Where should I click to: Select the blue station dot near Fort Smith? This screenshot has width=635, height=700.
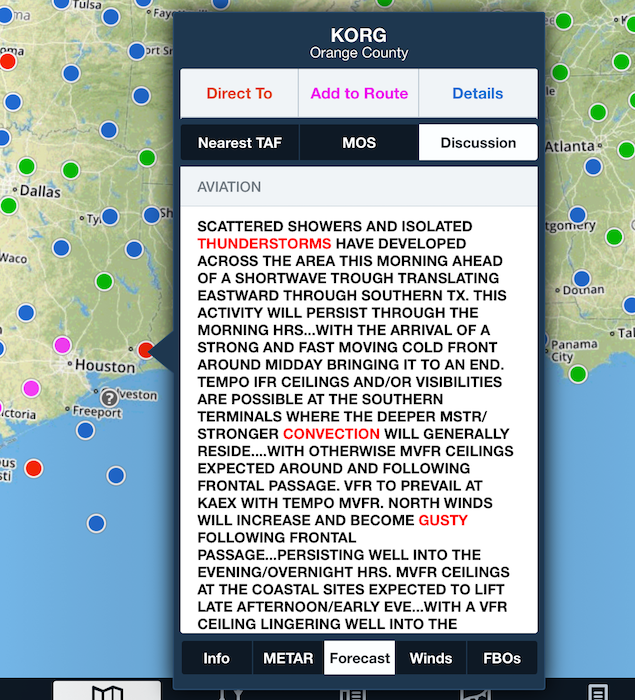[x=137, y=51]
